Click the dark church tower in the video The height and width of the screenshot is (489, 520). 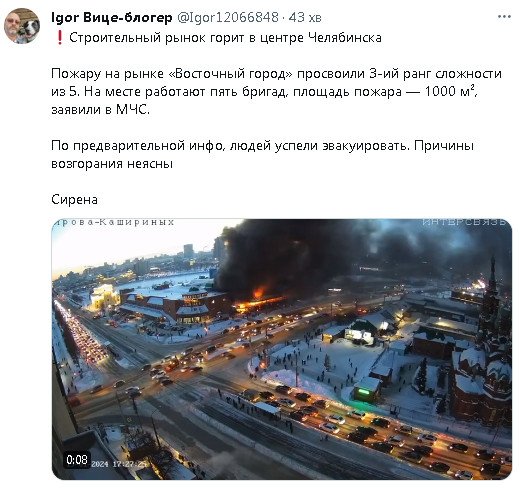tap(492, 333)
